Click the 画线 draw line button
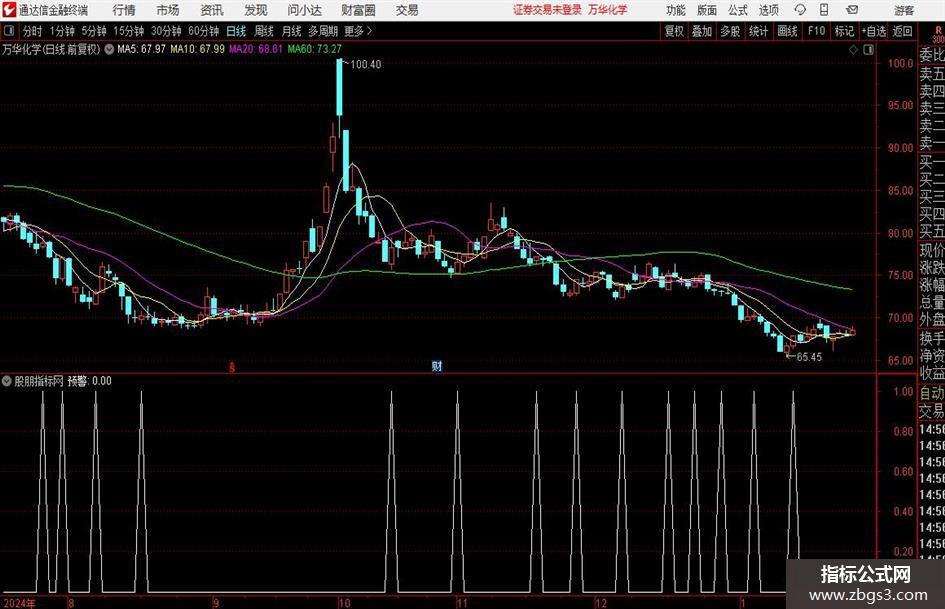Image resolution: width=945 pixels, height=609 pixels. (788, 31)
